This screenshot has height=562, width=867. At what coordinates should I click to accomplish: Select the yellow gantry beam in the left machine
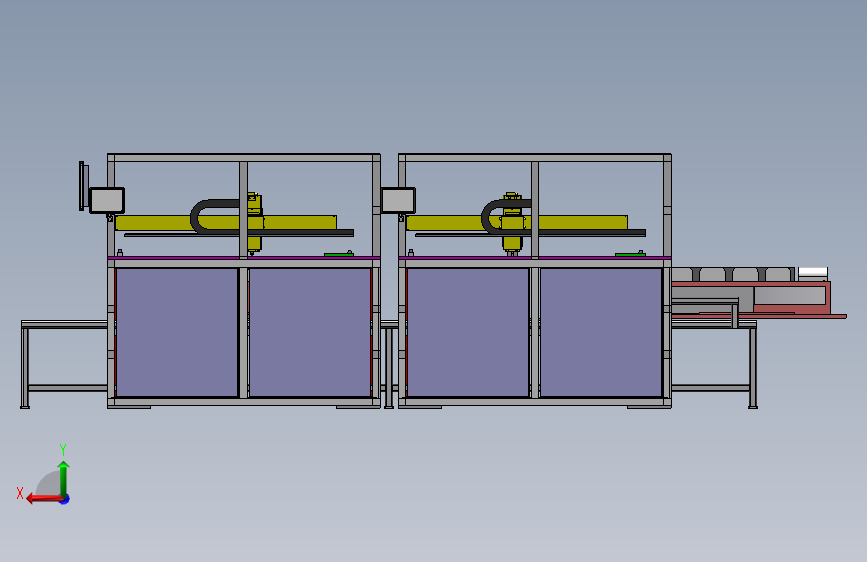tap(226, 223)
